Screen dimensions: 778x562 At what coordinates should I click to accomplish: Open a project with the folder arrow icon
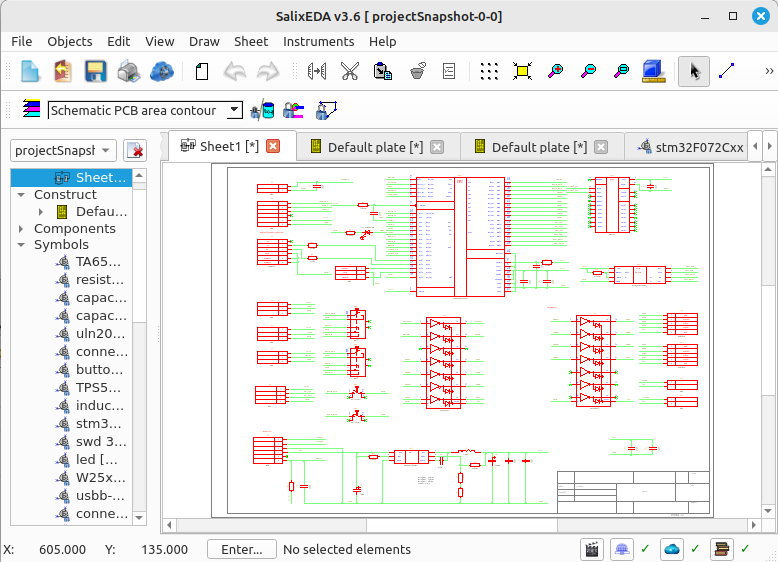pyautogui.click(x=63, y=71)
